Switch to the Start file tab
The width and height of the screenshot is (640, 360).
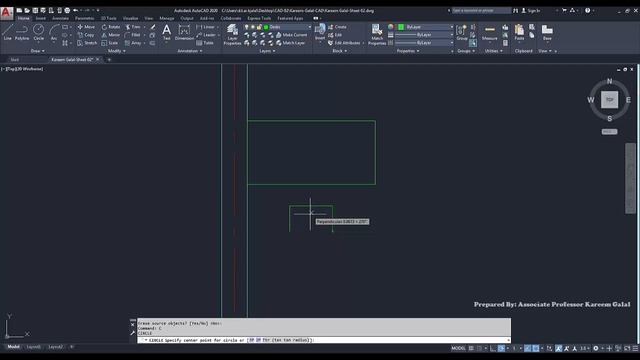coord(15,60)
